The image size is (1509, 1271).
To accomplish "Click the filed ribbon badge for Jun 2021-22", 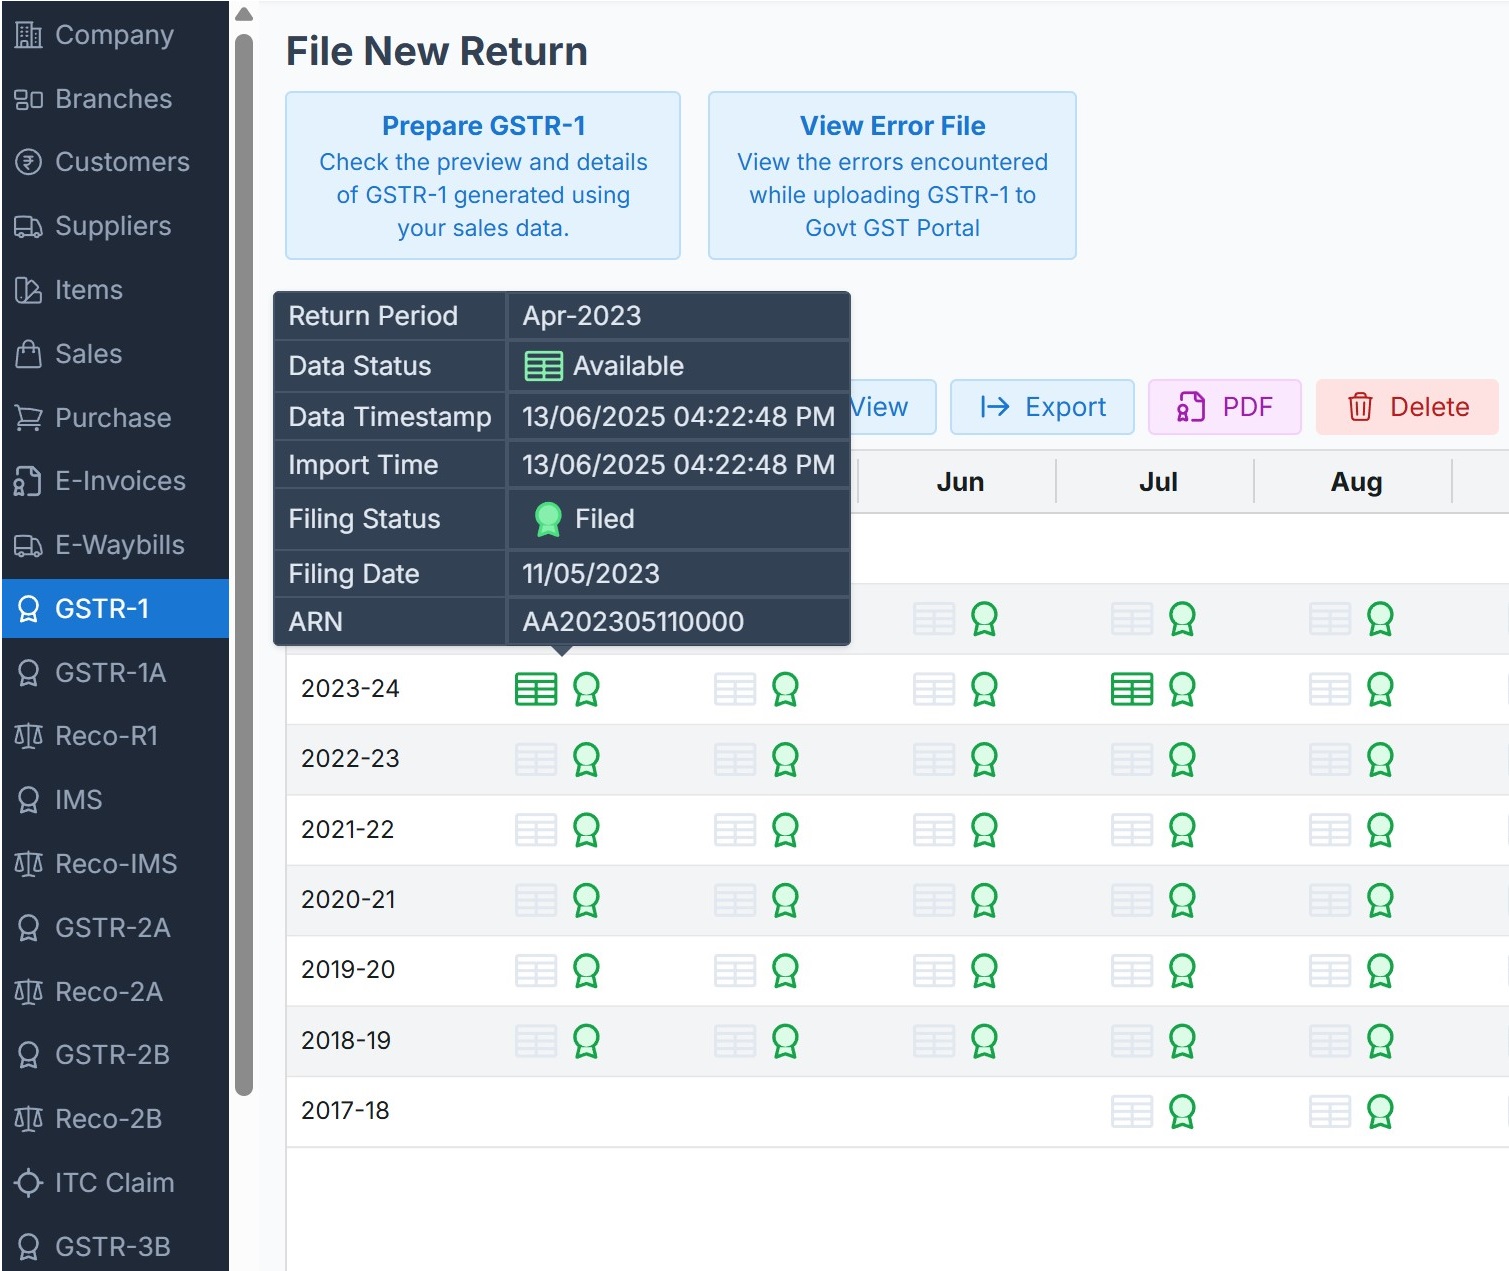I will click(x=984, y=830).
